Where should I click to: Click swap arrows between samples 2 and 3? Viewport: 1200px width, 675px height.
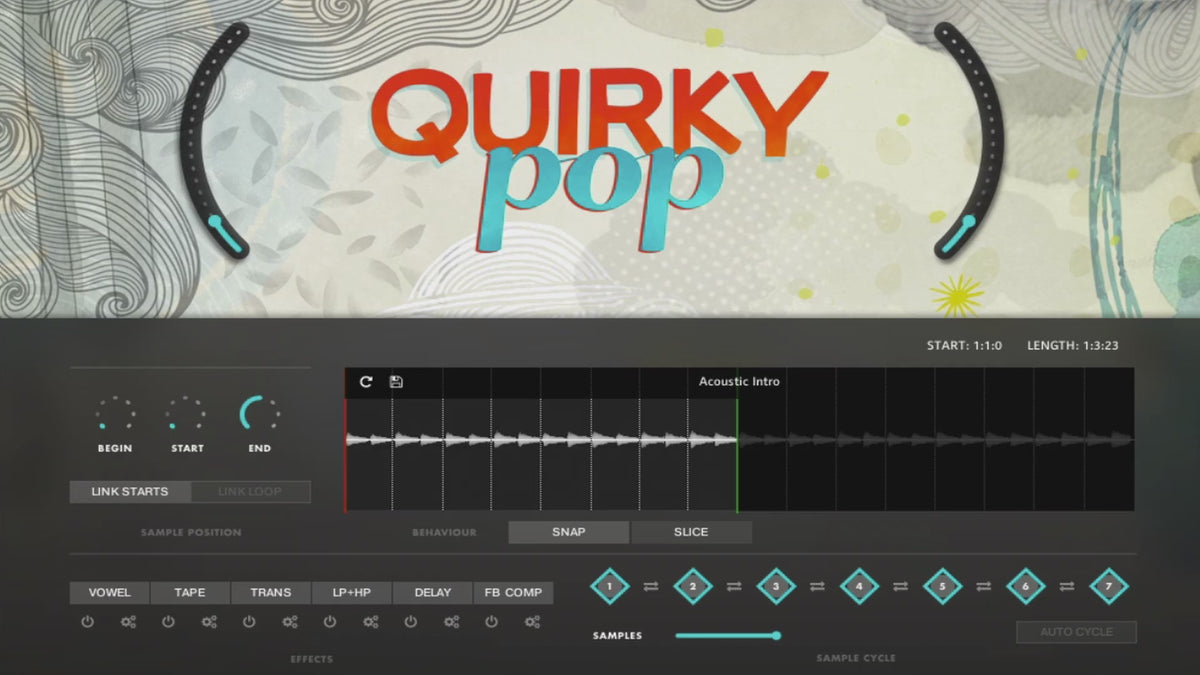[x=734, y=587]
